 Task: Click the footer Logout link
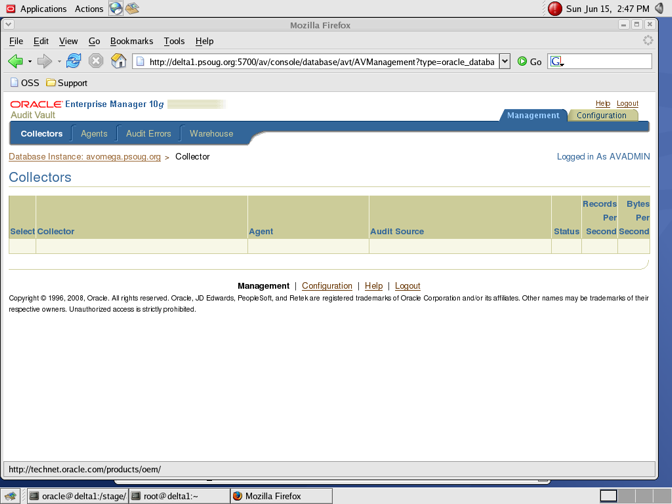click(407, 286)
